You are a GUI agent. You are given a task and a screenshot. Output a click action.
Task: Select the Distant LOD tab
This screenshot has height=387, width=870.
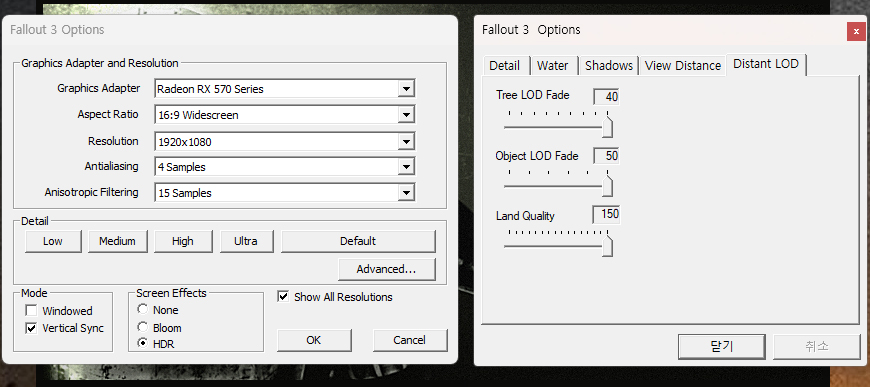[x=766, y=64]
